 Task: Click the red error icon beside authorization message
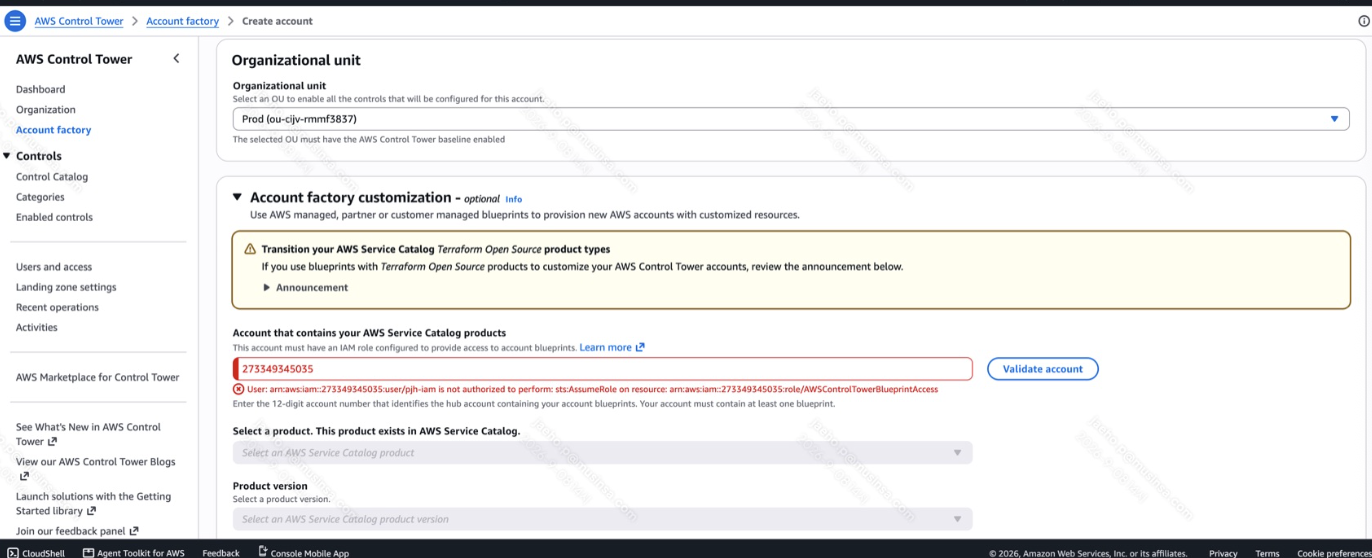(x=238, y=389)
